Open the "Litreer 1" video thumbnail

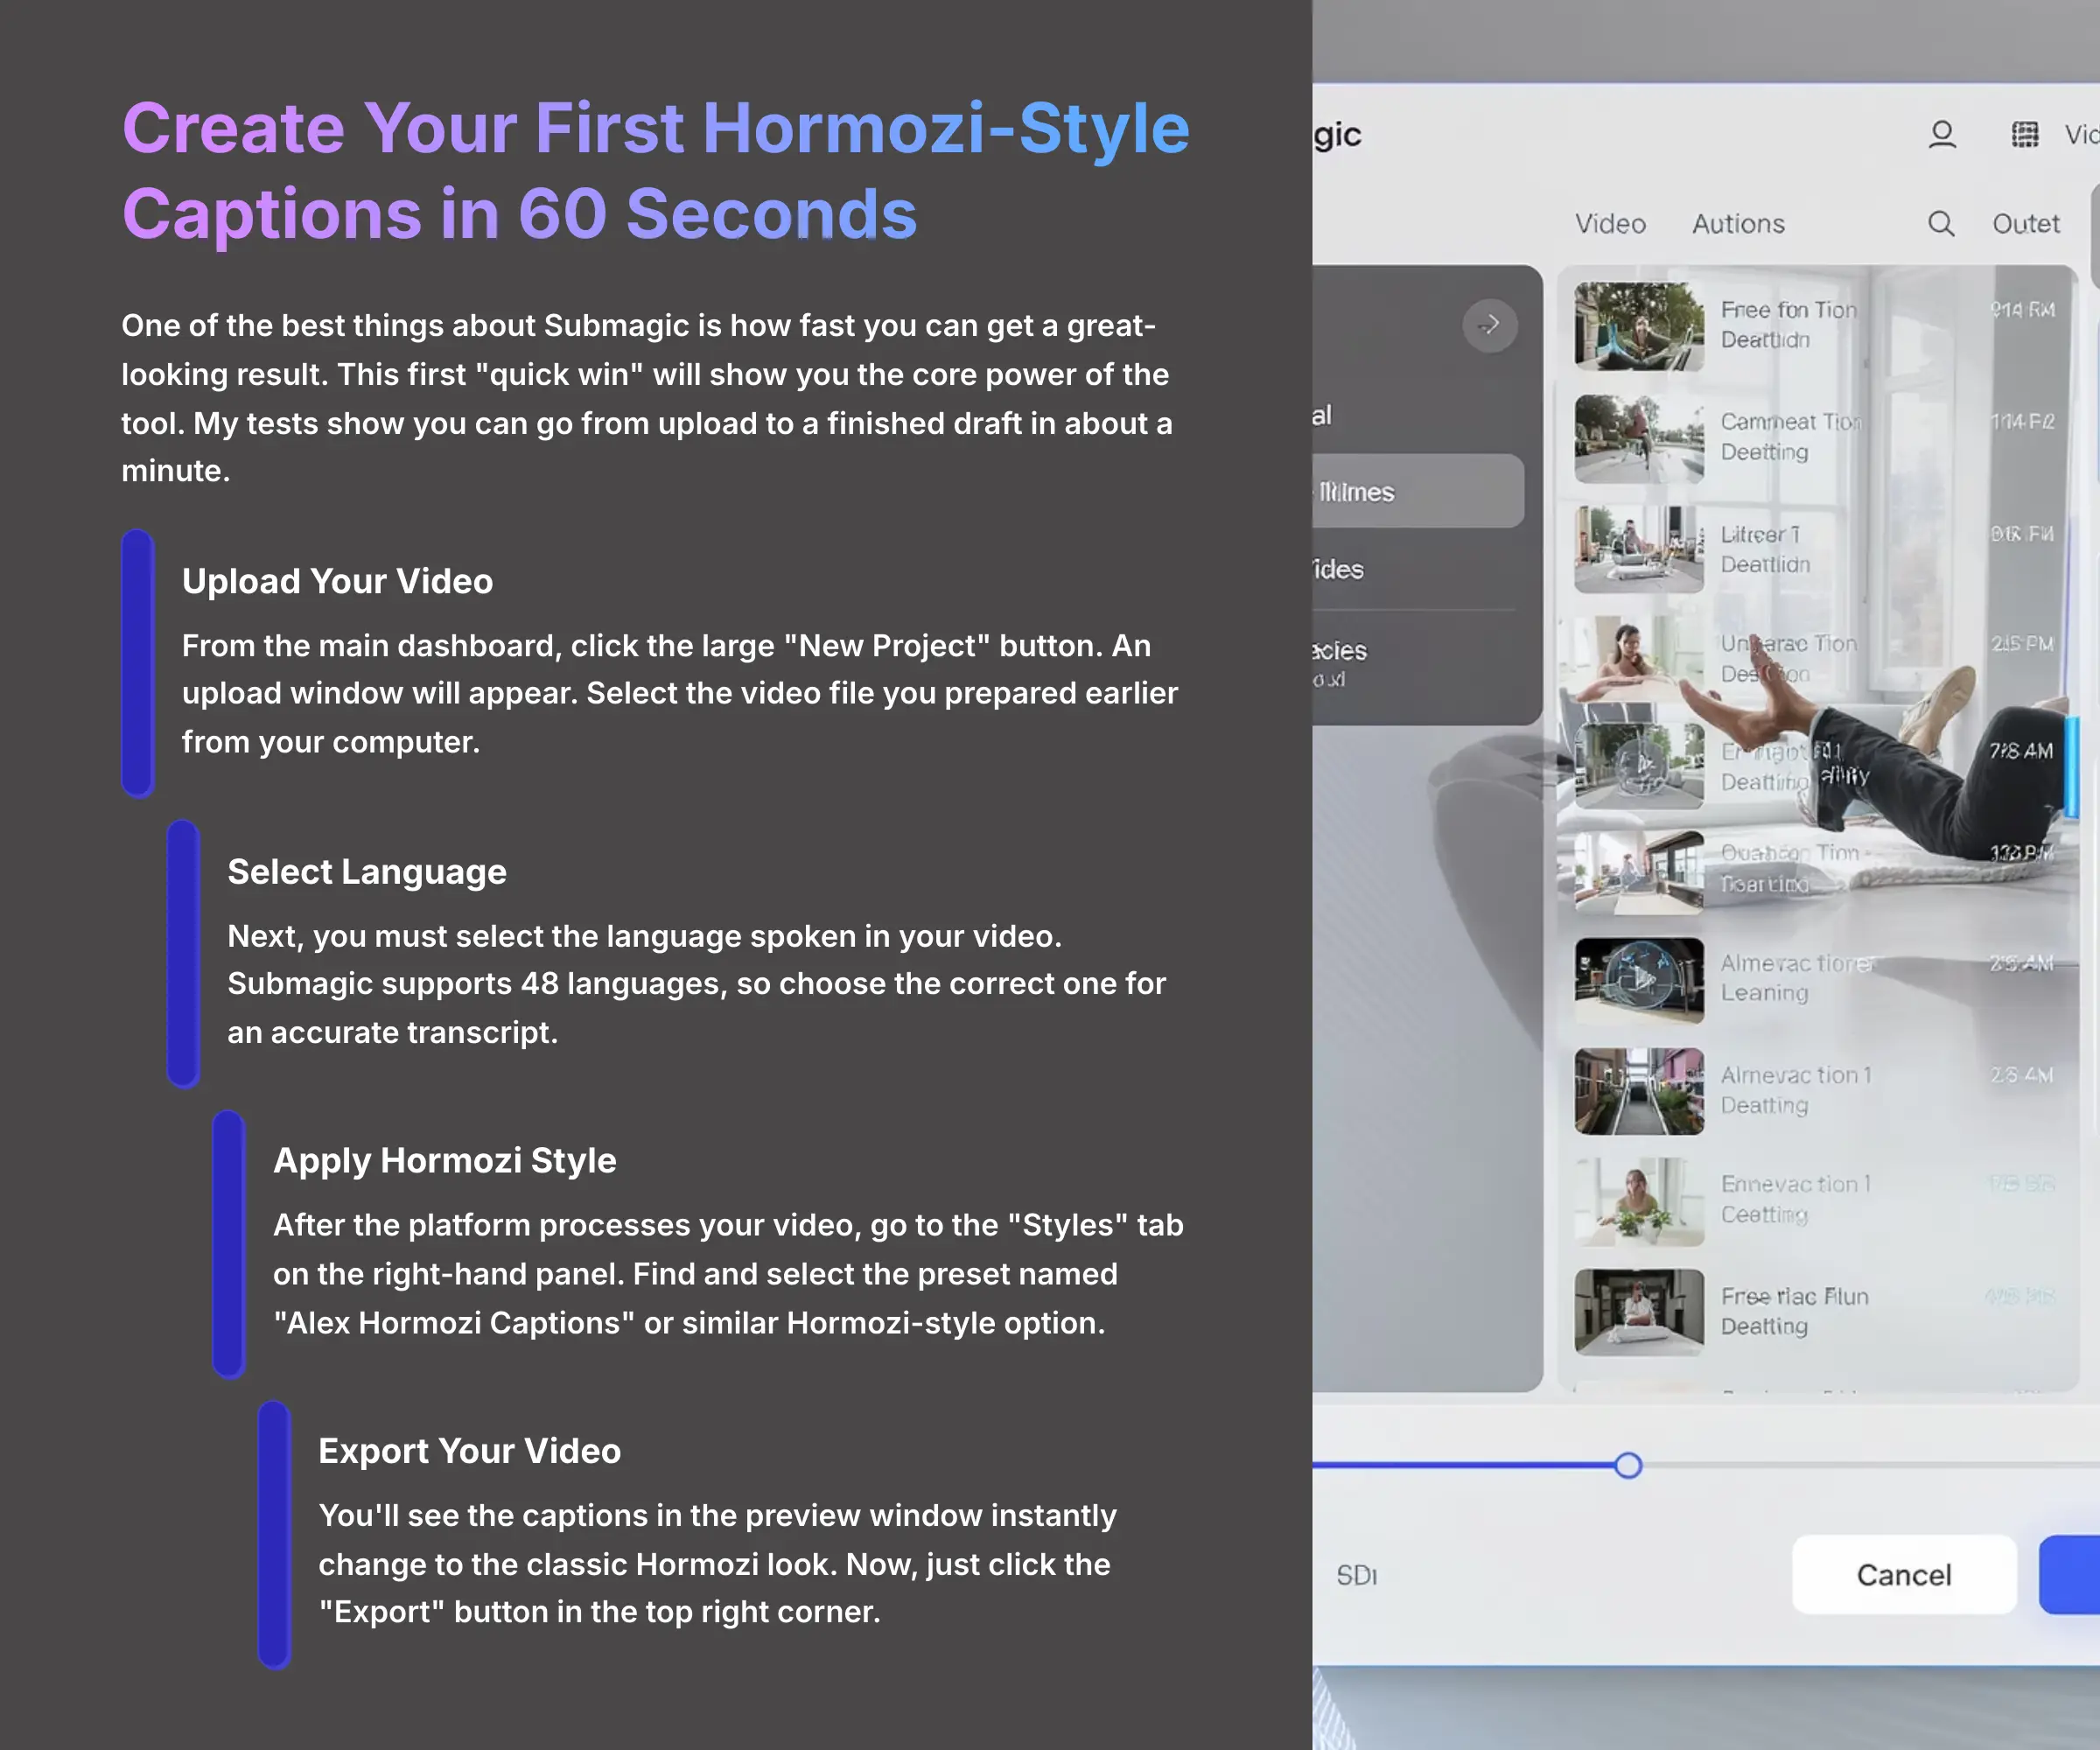pos(1639,549)
